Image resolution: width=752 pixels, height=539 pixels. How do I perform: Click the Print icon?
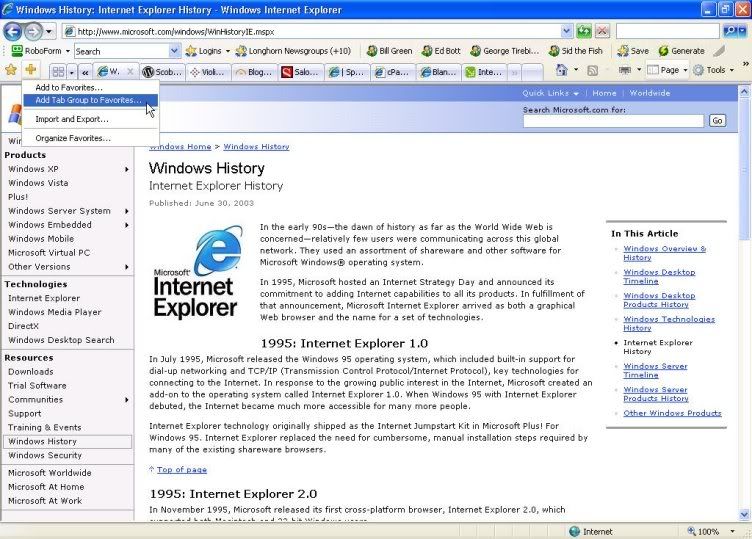tap(624, 70)
